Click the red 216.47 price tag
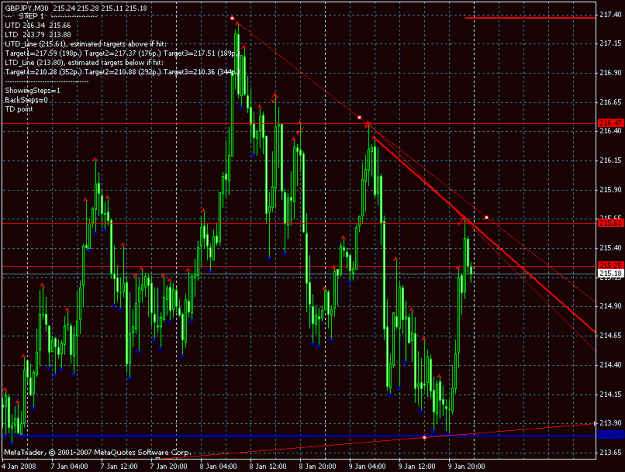 611,123
